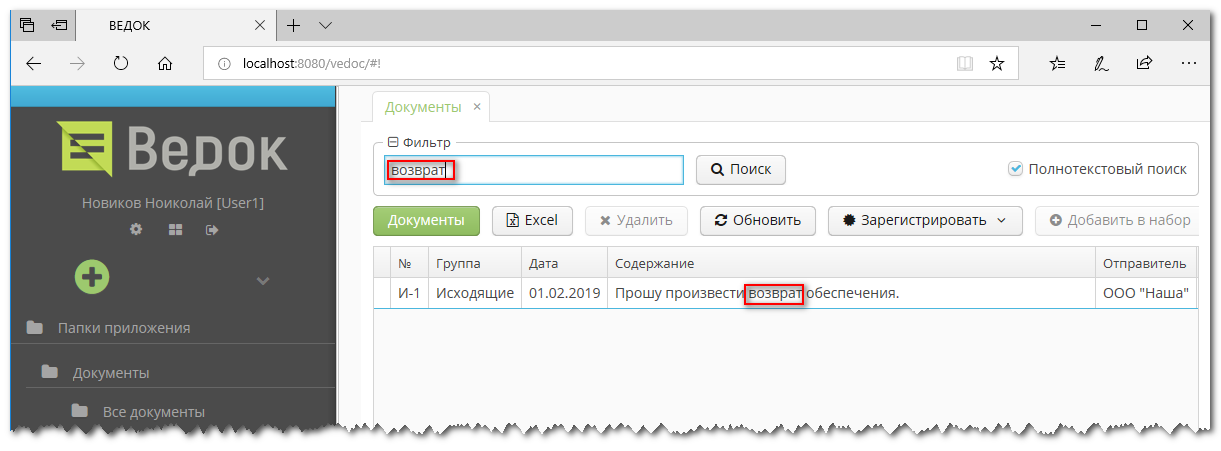Screen dimensions: 1221x451
Task: Collapse the 'Фильтр' panel
Action: click(x=393, y=142)
